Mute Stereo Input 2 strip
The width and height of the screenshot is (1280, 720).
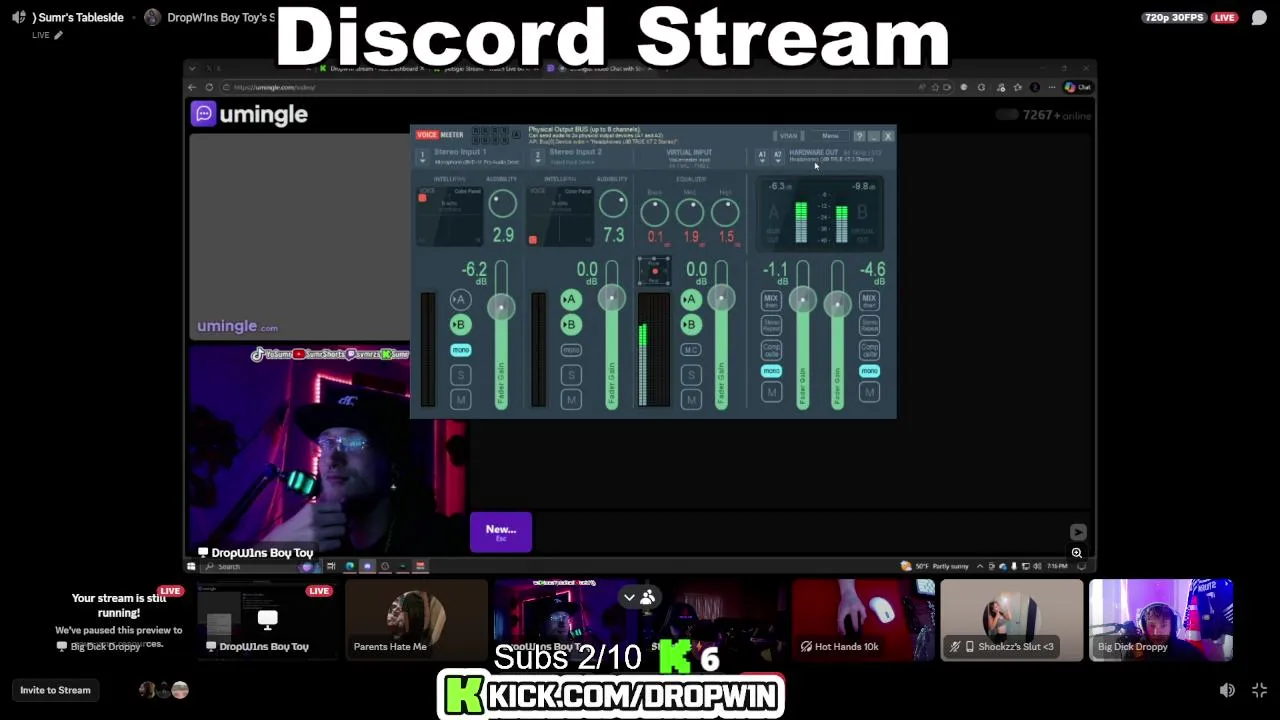coord(571,399)
